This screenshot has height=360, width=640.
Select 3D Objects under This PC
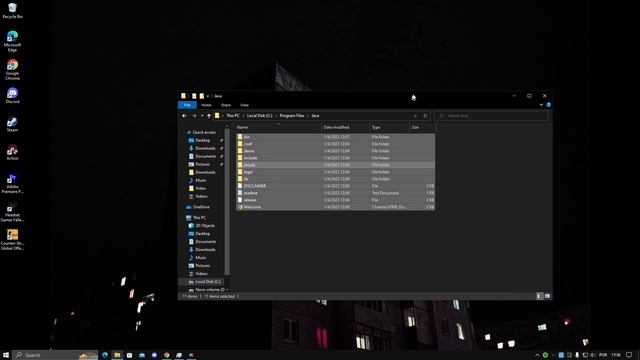coord(205,226)
